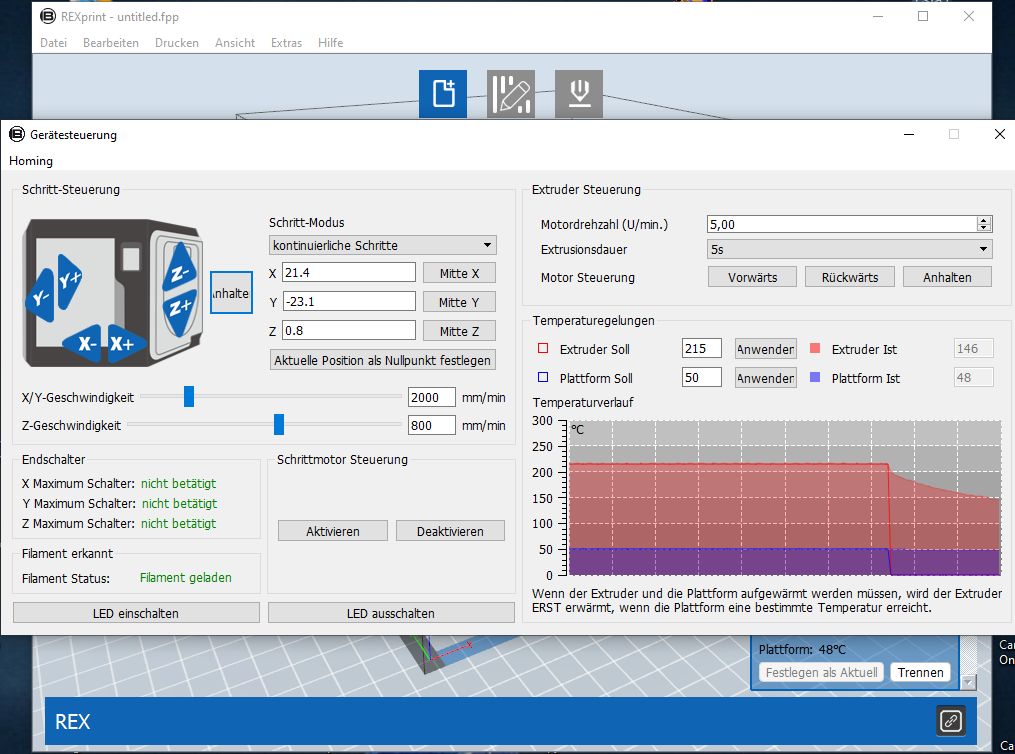Increase Motordrehzahl with spinner up arrow
Screen dimensions: 1015x754
(x=984, y=221)
